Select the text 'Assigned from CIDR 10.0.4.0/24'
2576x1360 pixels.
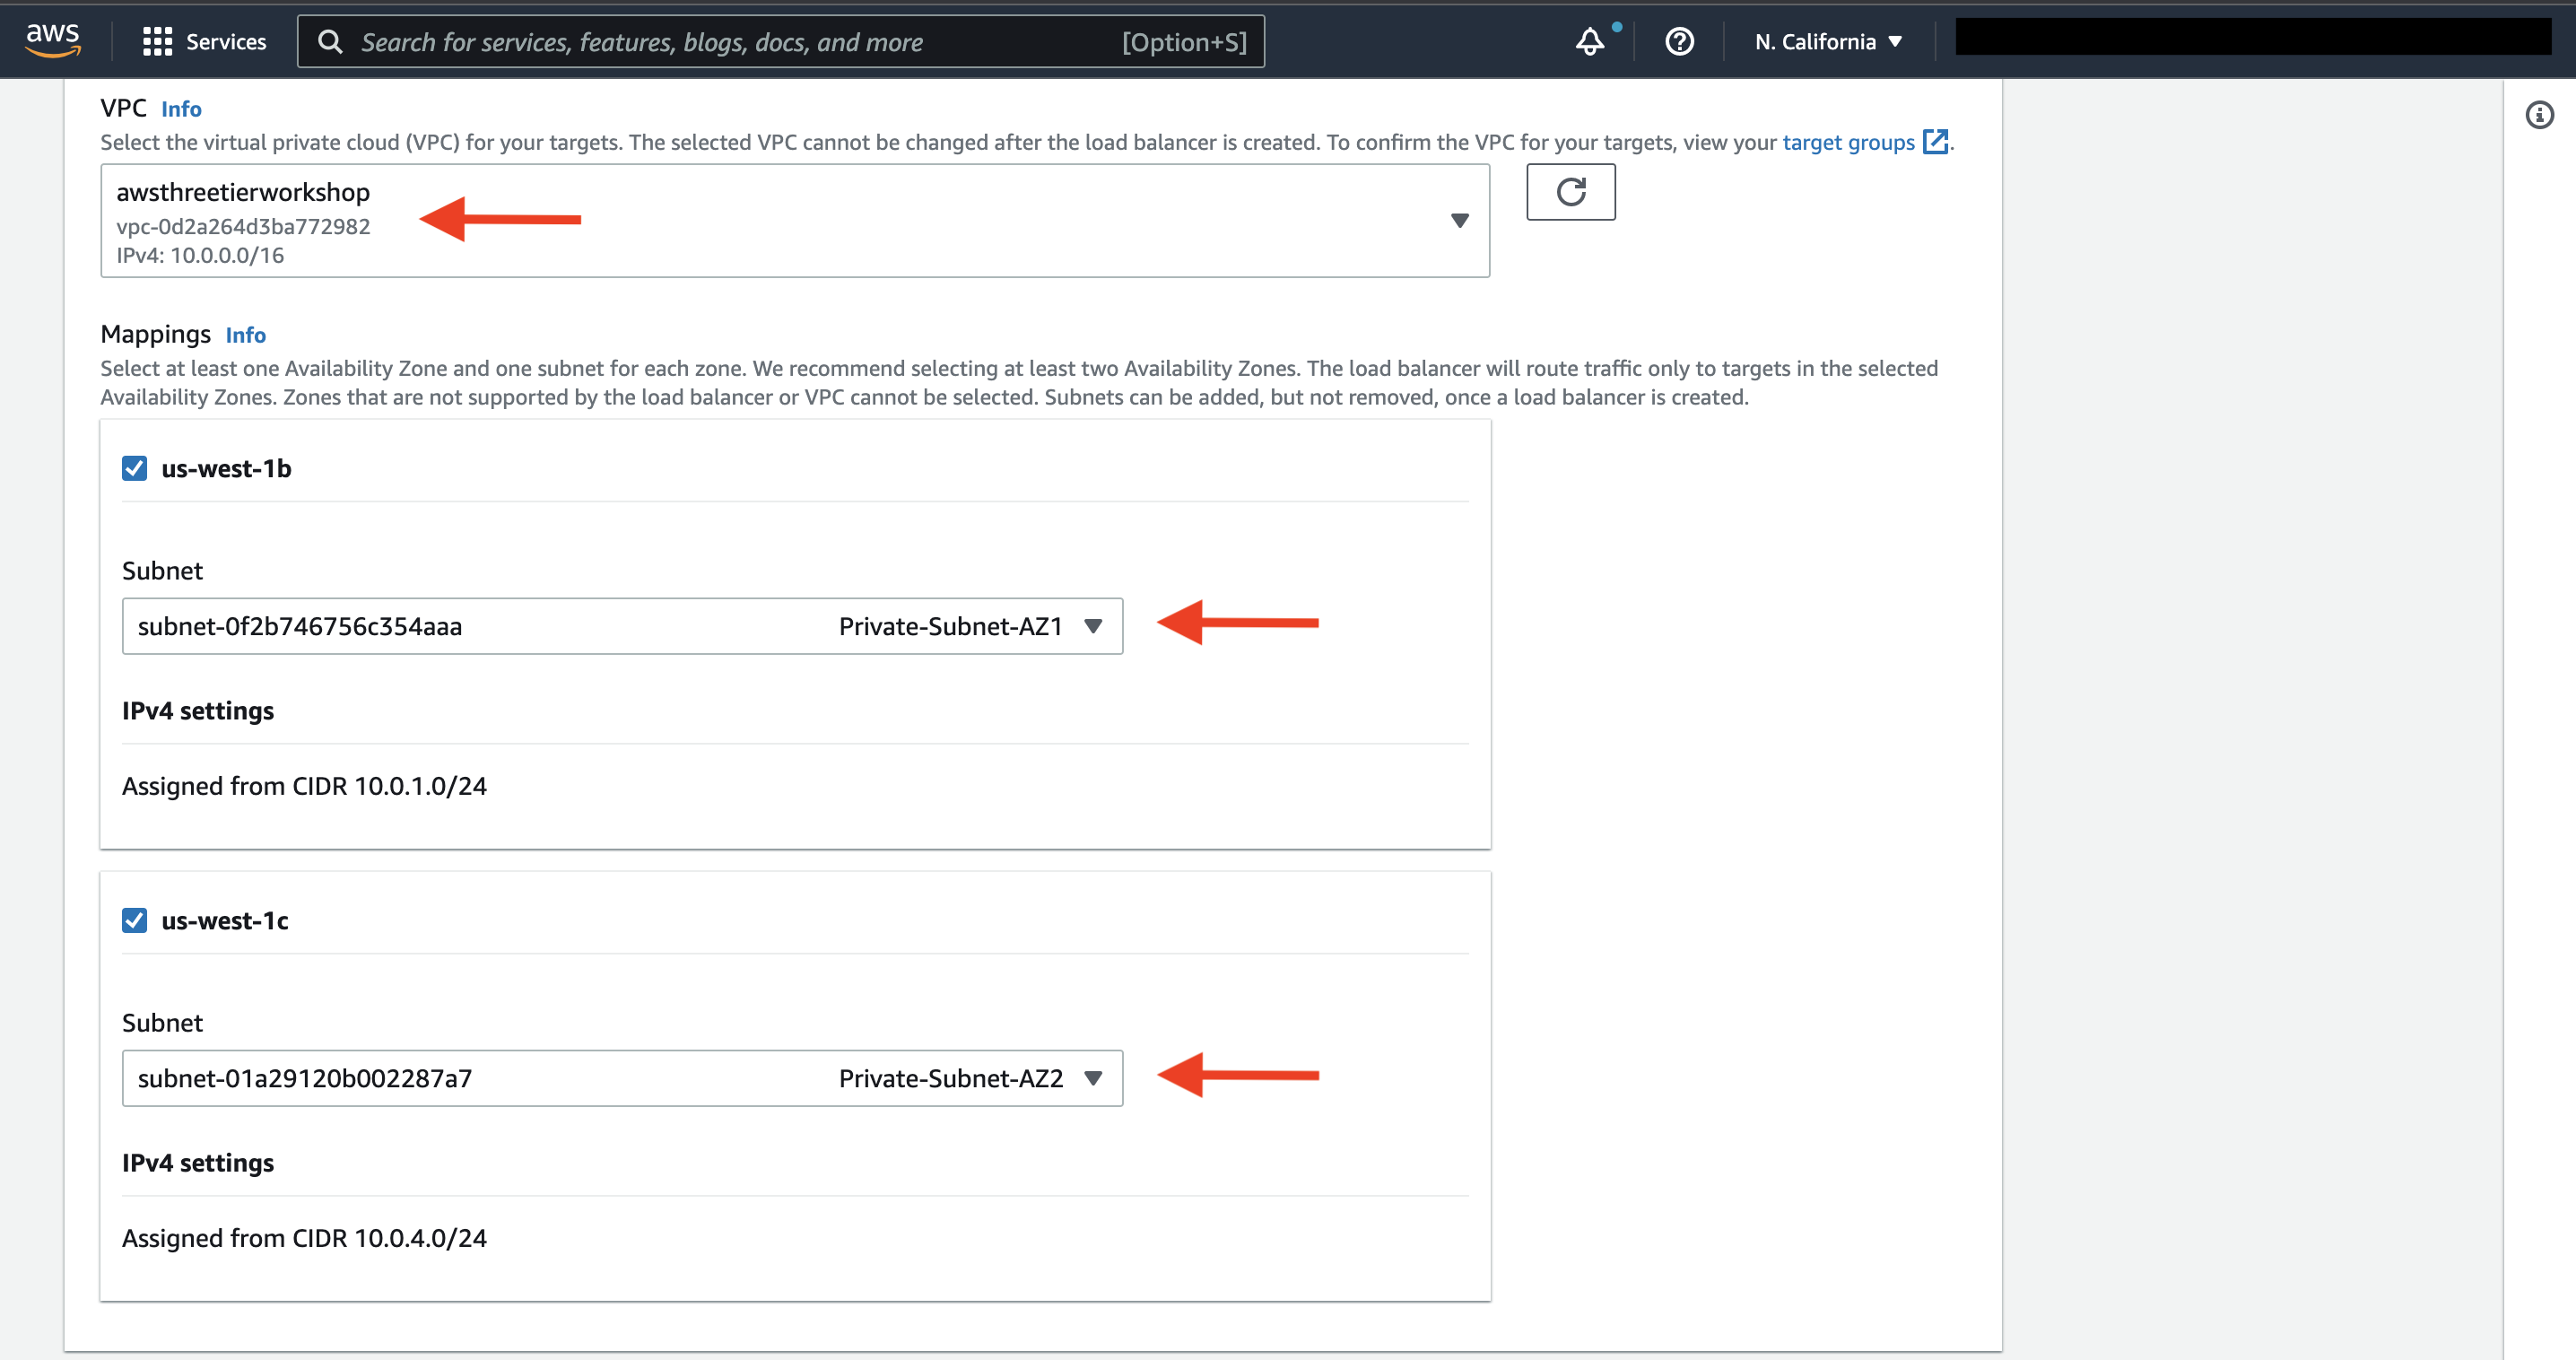(304, 1238)
